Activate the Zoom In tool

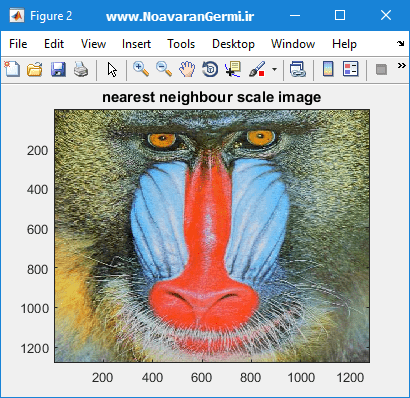point(141,69)
